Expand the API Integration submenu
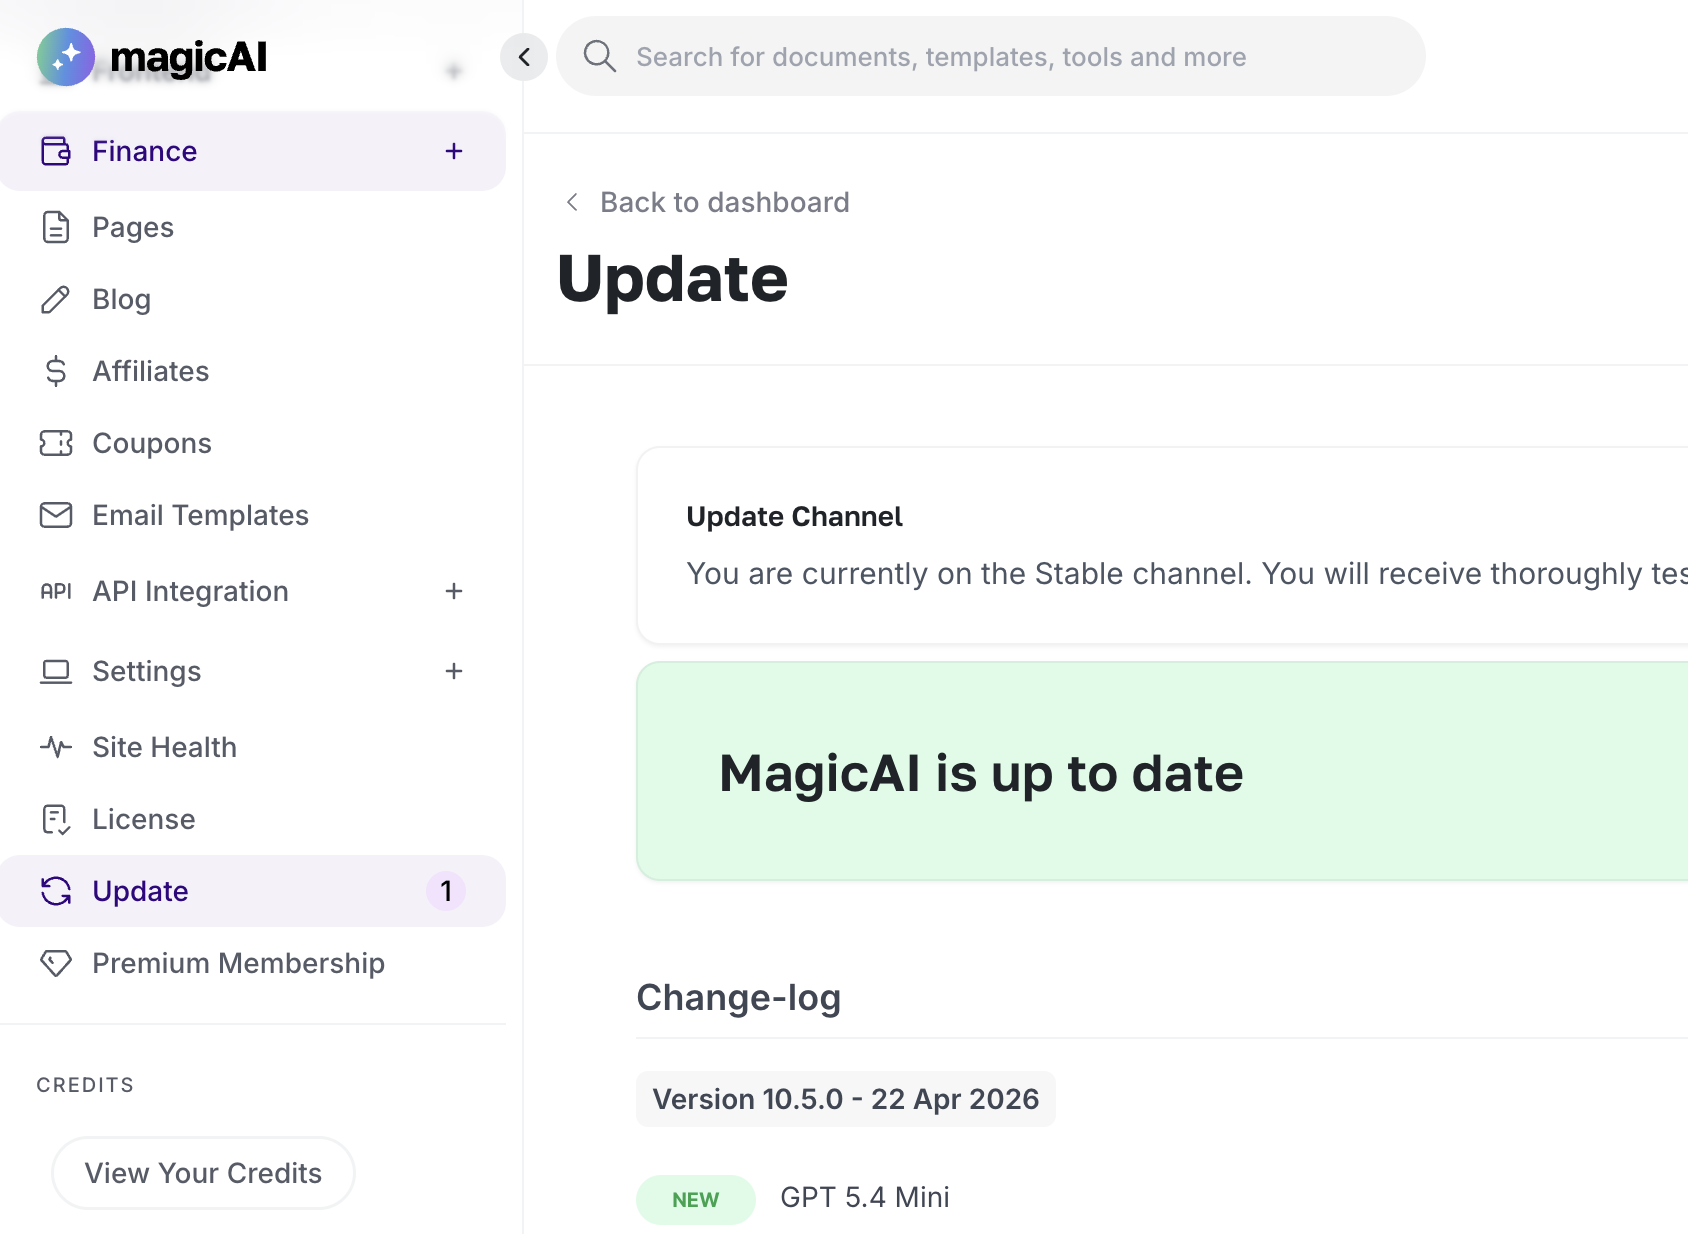1688x1234 pixels. coord(454,591)
